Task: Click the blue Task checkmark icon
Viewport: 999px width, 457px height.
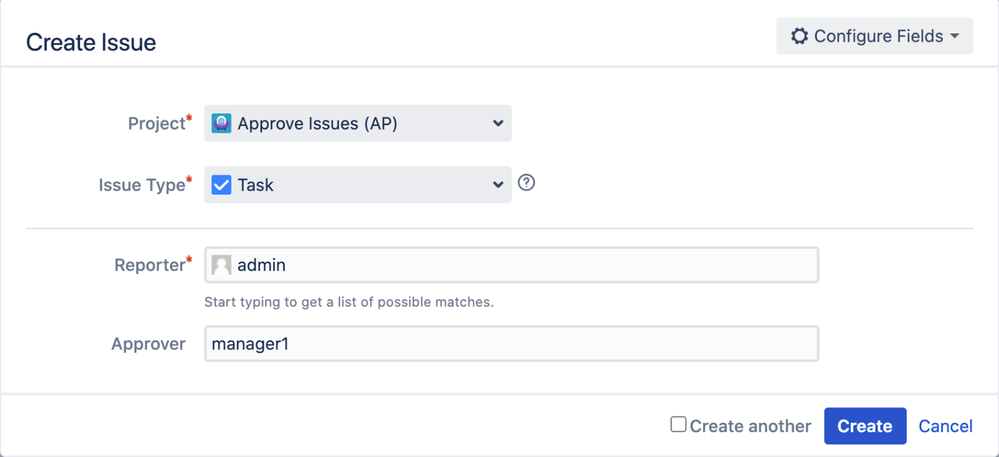Action: coord(222,185)
